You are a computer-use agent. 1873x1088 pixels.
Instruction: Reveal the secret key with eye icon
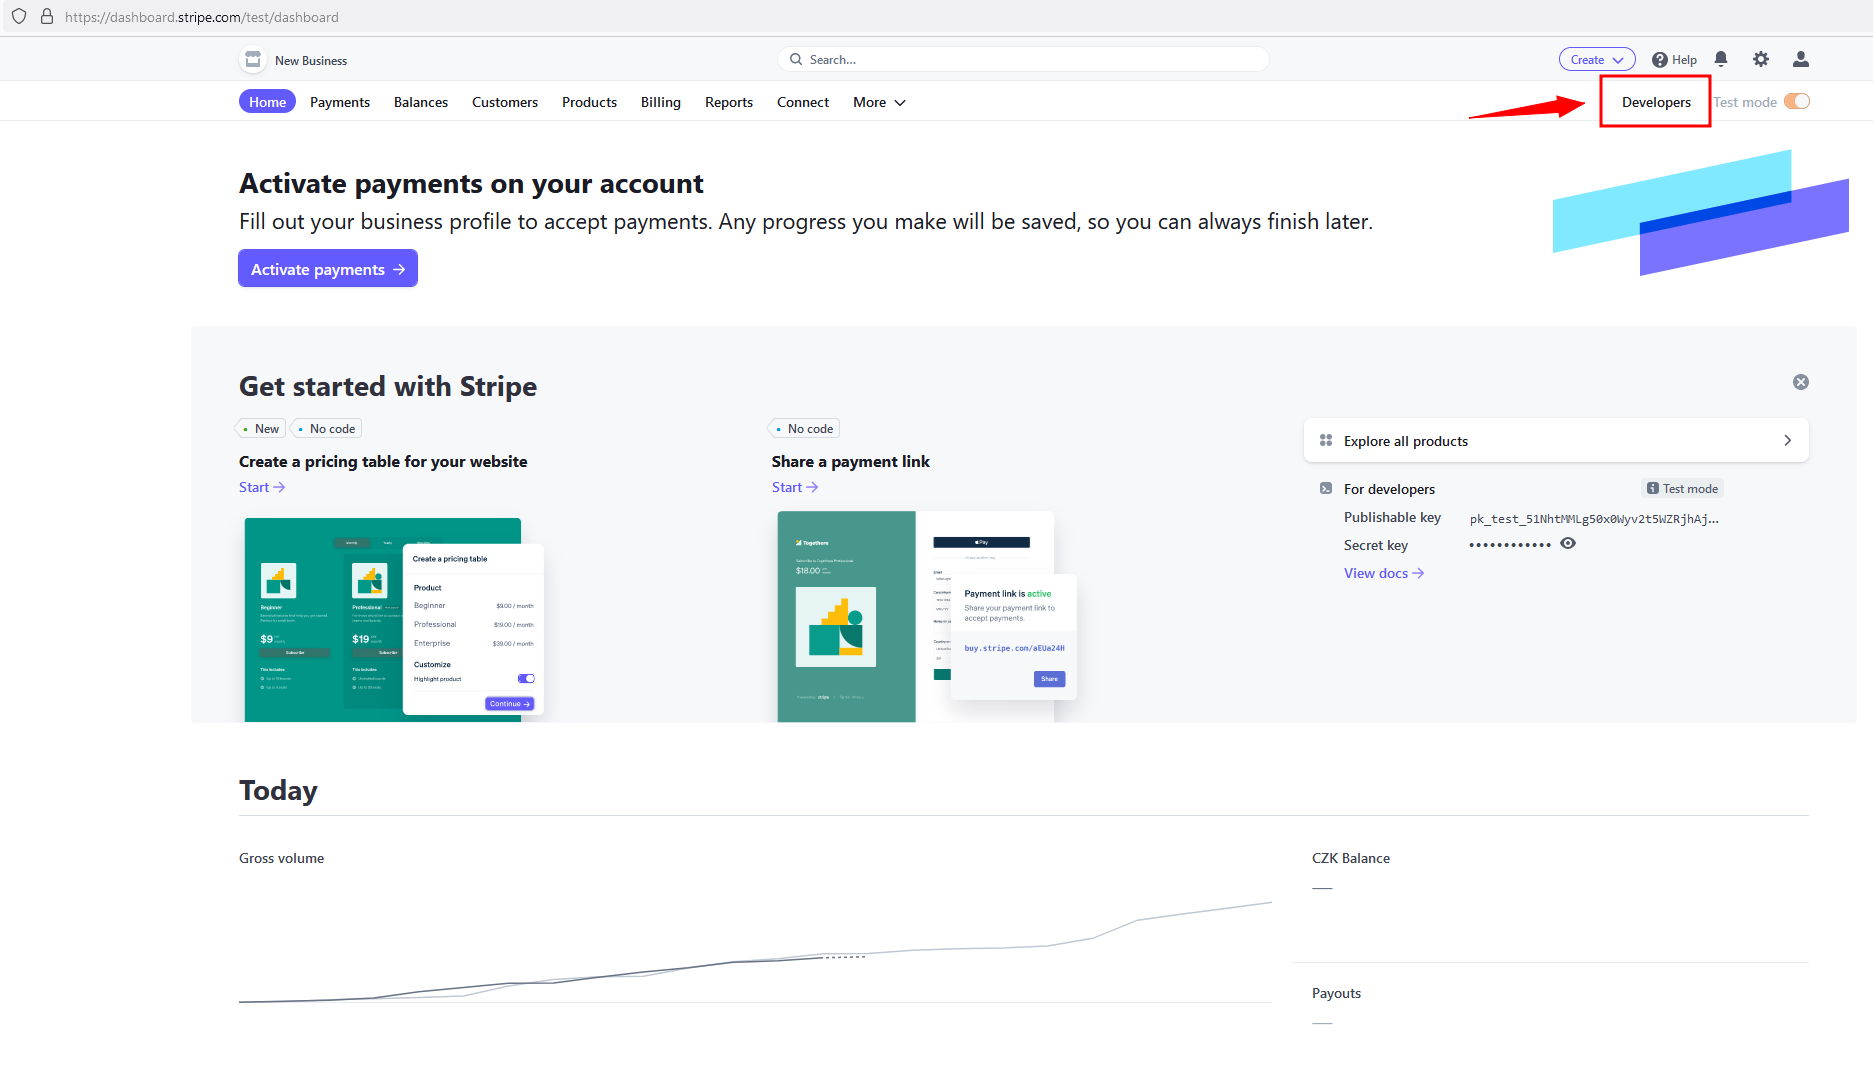click(x=1568, y=544)
